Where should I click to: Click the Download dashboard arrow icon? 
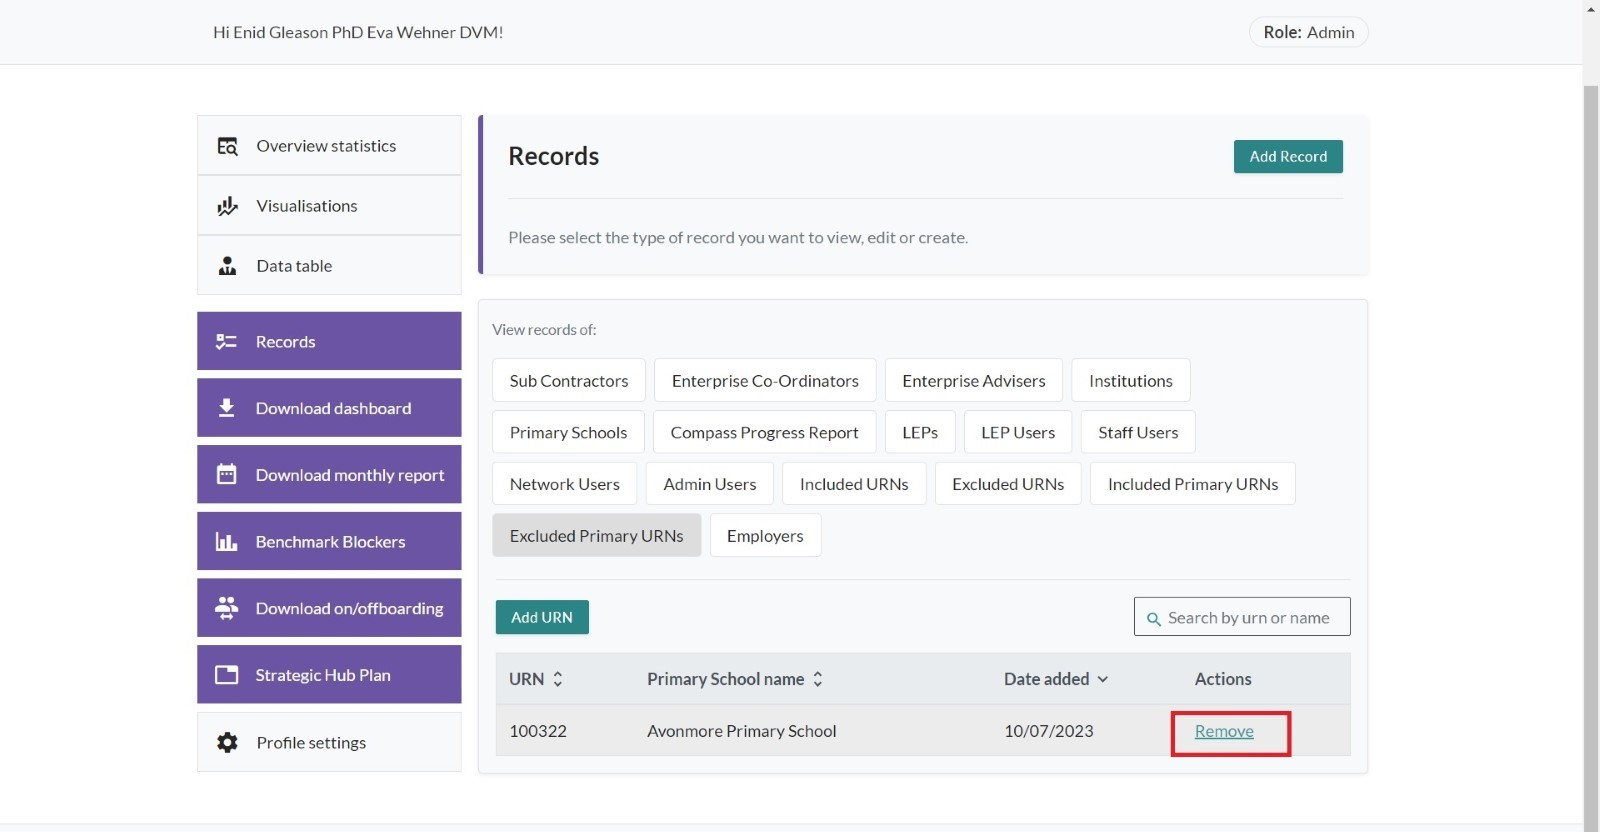pos(226,408)
